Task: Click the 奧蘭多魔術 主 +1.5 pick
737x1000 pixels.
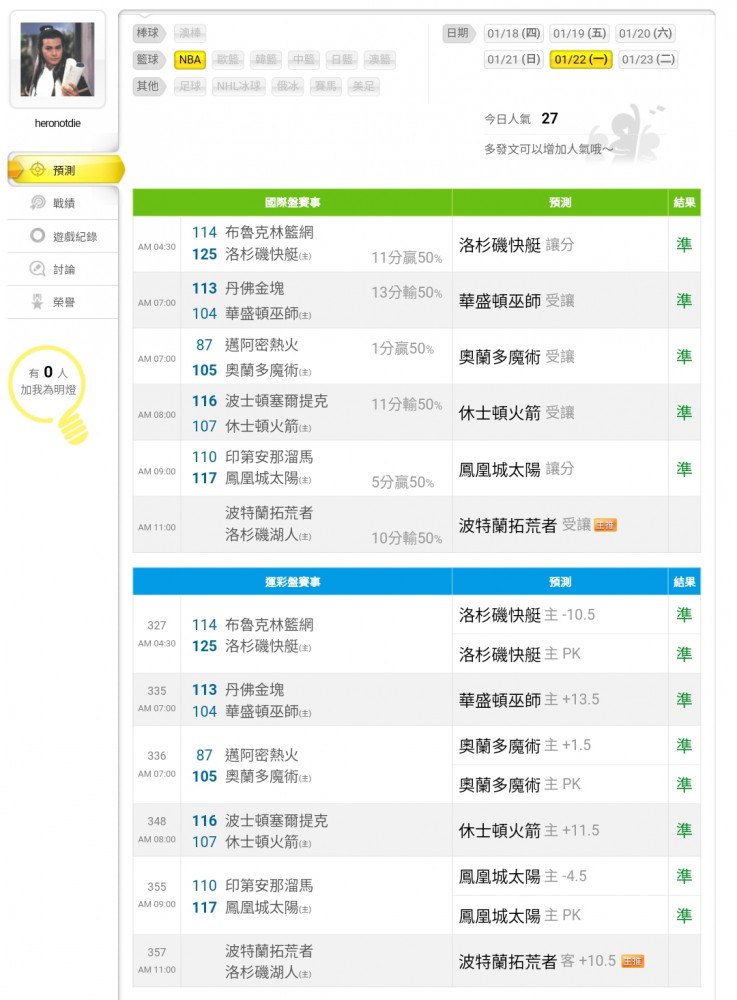Action: point(525,746)
